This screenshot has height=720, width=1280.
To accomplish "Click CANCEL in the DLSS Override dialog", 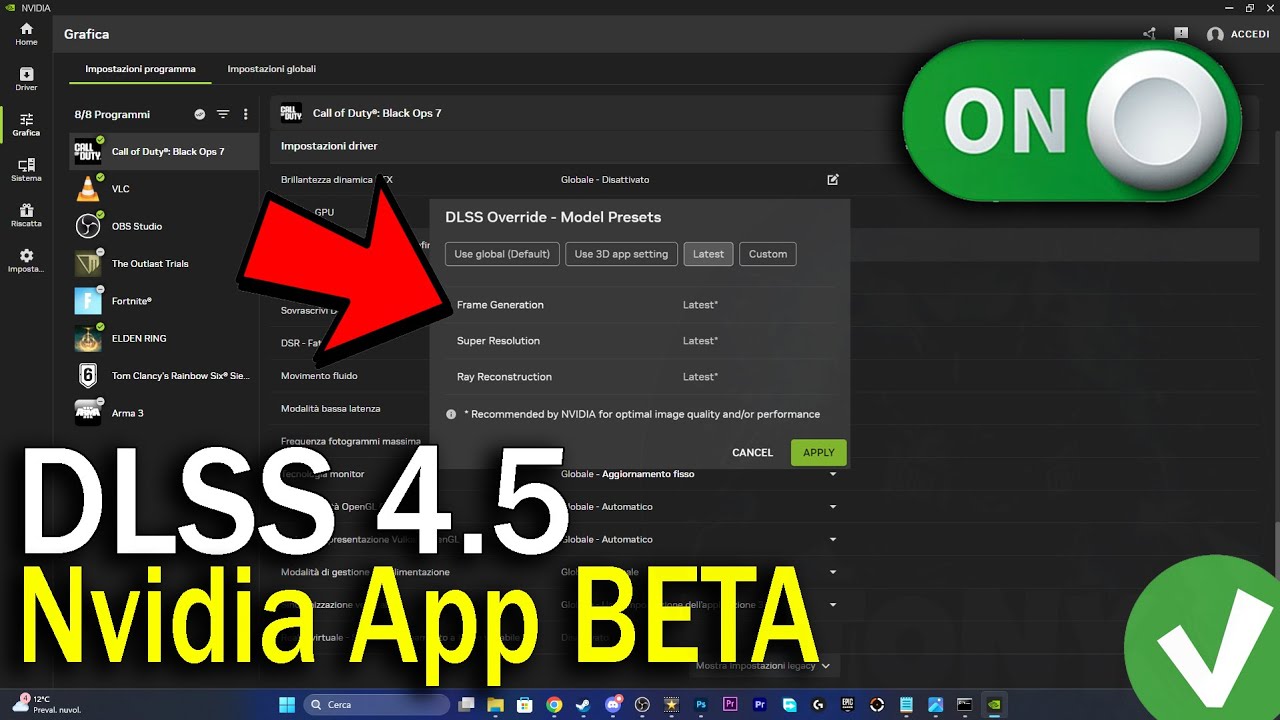I will [752, 453].
